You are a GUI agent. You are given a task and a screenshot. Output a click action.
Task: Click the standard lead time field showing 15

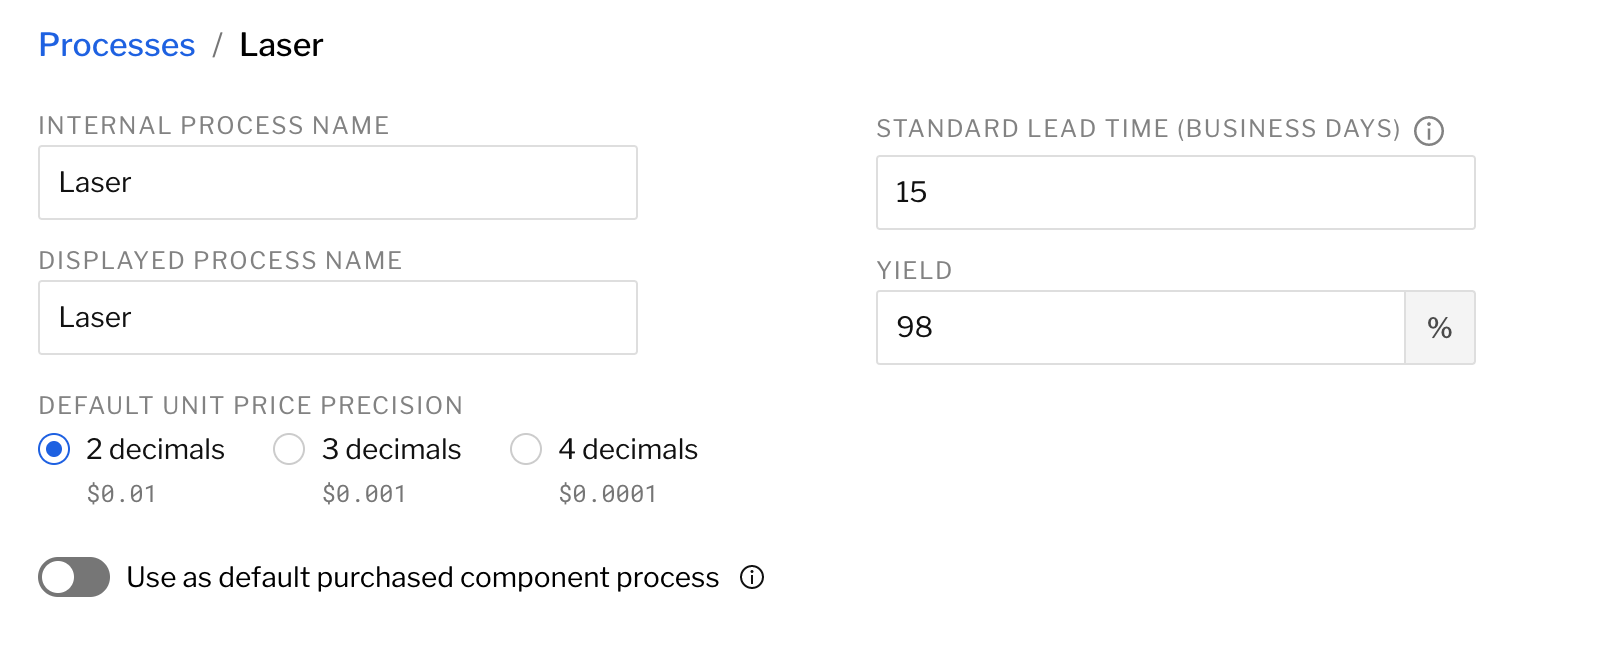pyautogui.click(x=1174, y=192)
